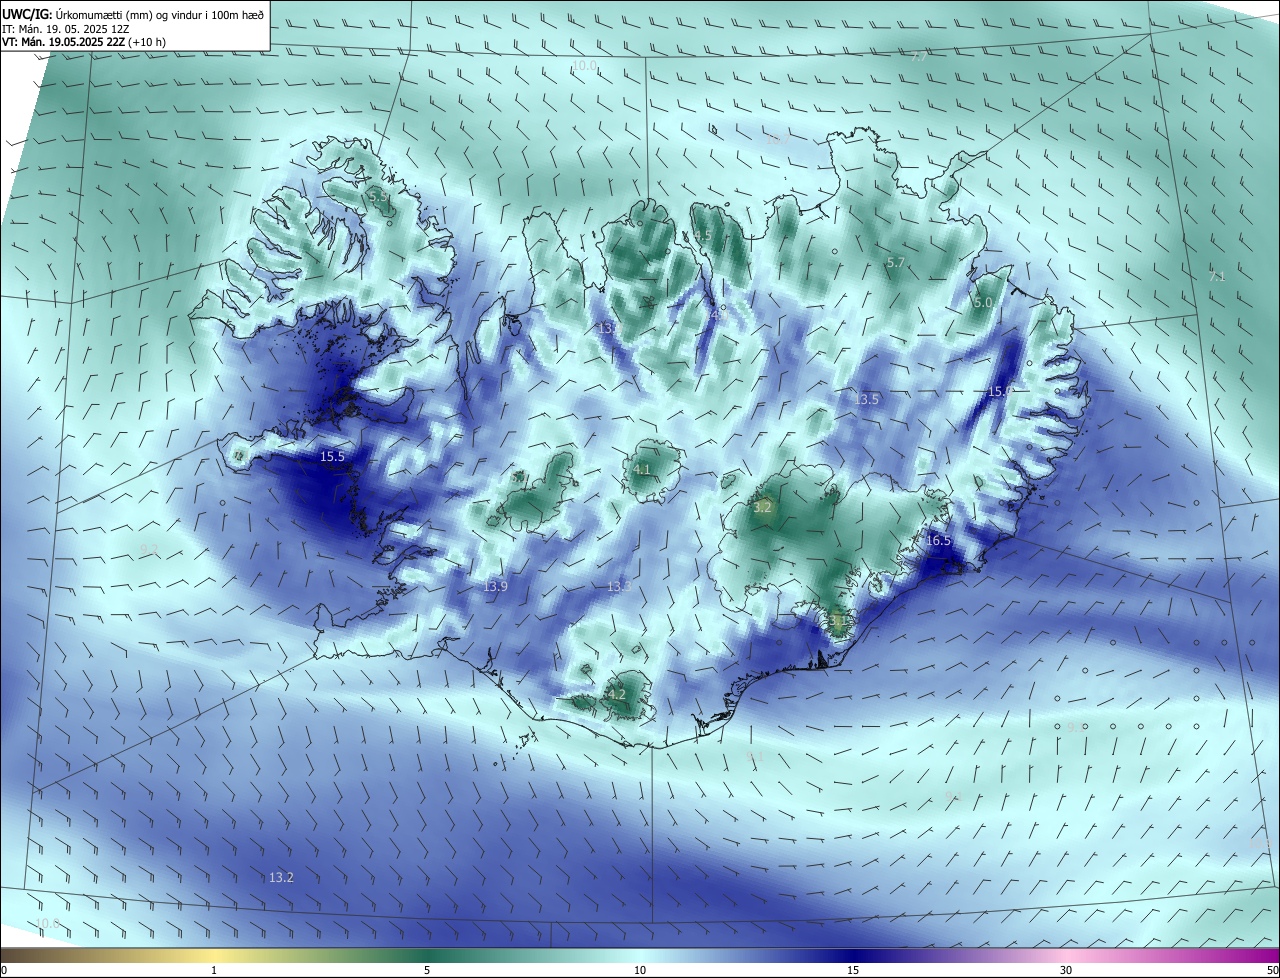The height and width of the screenshot is (978, 1280).
Task: Click the 1 tick on the color scale
Action: pos(214,970)
